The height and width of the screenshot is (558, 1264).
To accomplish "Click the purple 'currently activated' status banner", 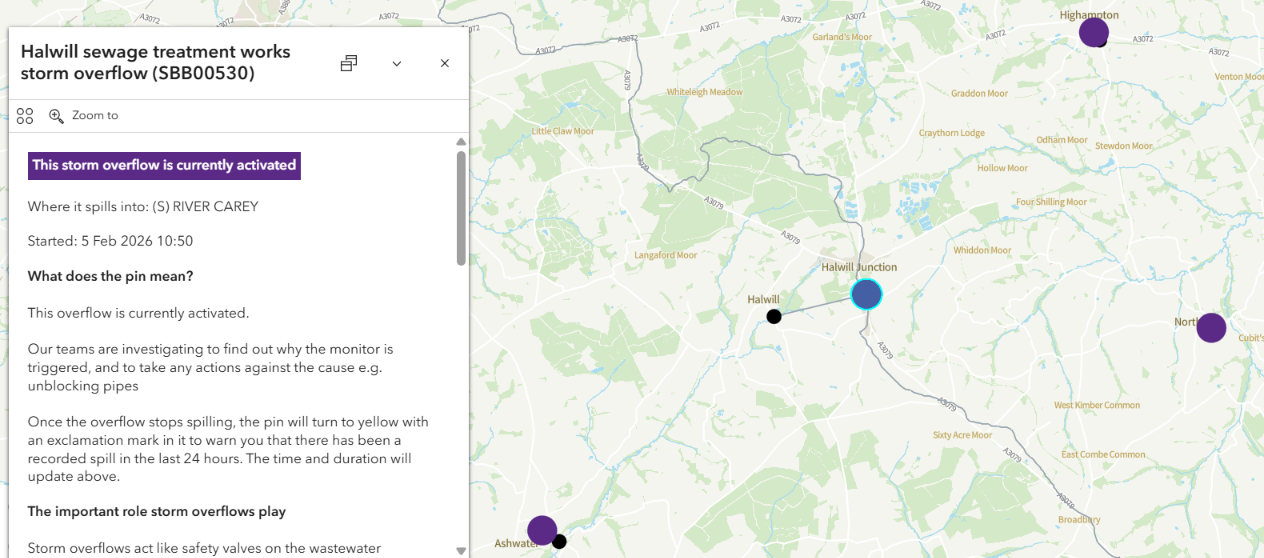I will coord(164,165).
